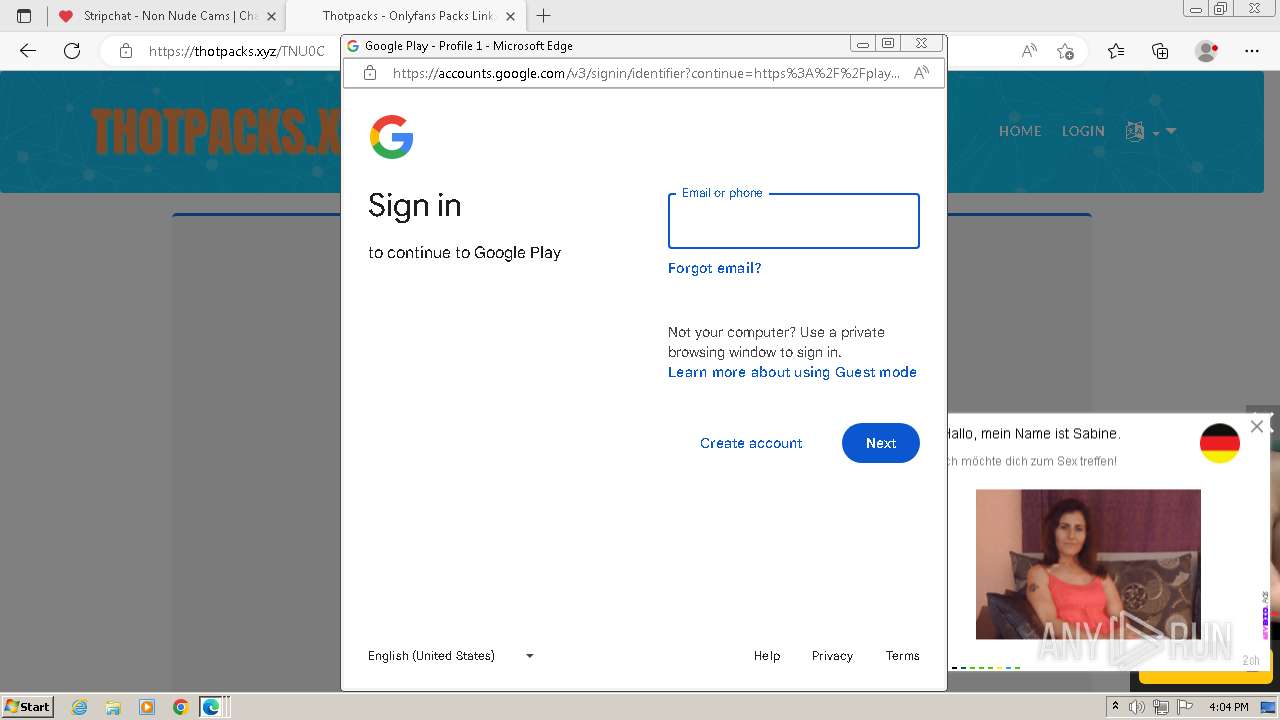
Task: Open the Privacy link
Action: (x=832, y=656)
